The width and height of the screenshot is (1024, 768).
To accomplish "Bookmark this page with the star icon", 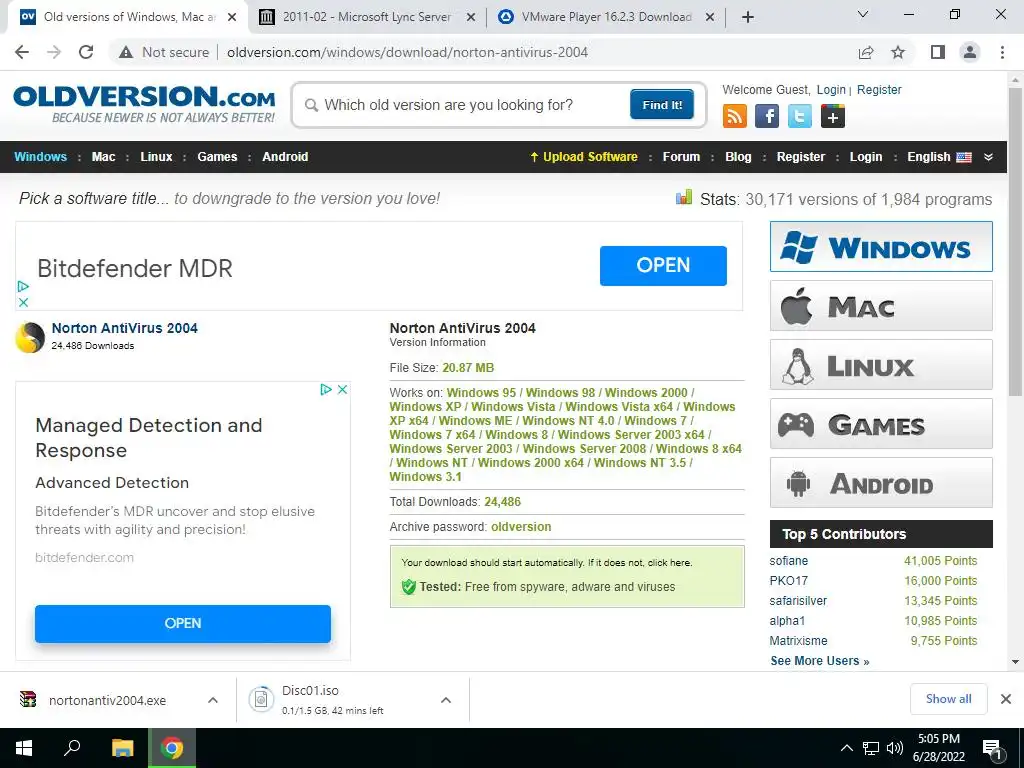I will [898, 52].
